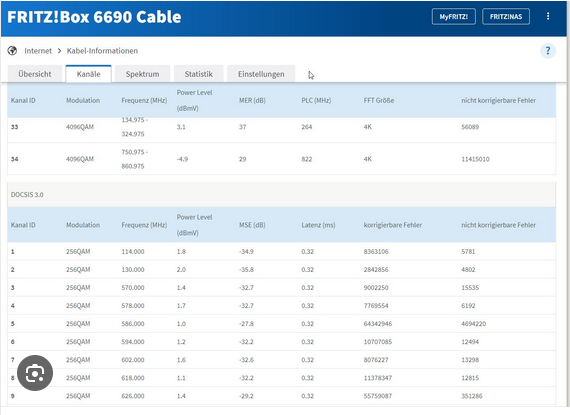Click MSE value -35.8
Viewport: 570px width, 415px height.
246,270
